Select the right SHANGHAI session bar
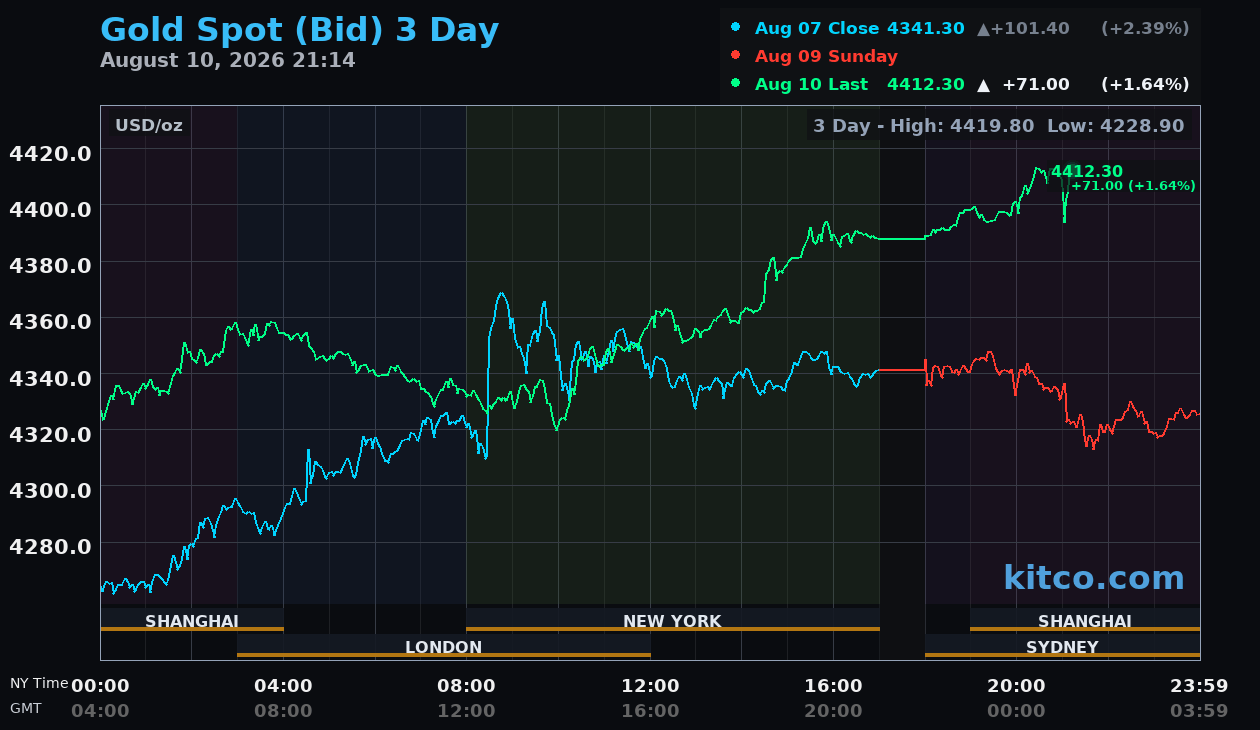 (x=1085, y=620)
